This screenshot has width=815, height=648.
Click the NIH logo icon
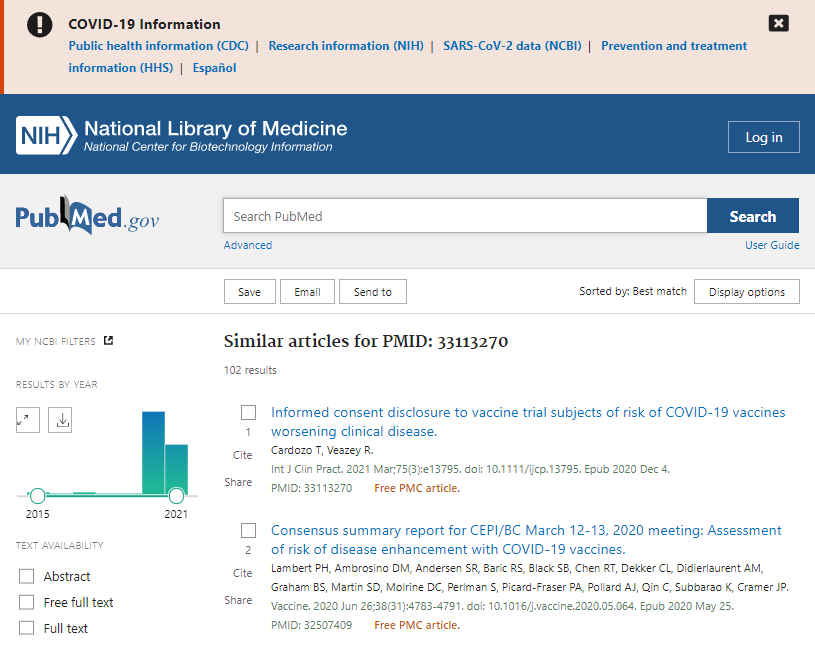(46, 136)
